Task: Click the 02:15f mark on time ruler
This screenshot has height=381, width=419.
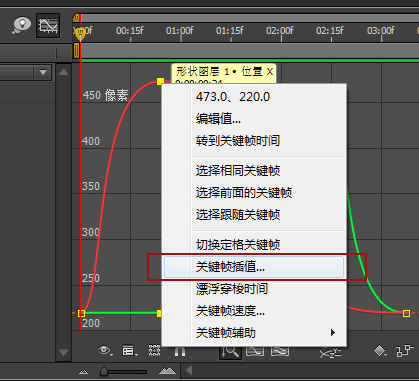Action: [330, 31]
